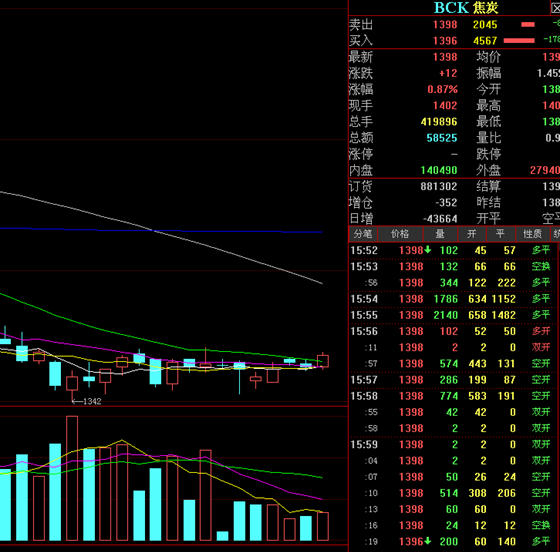
Task: Click the 量比 label
Action: click(x=489, y=138)
